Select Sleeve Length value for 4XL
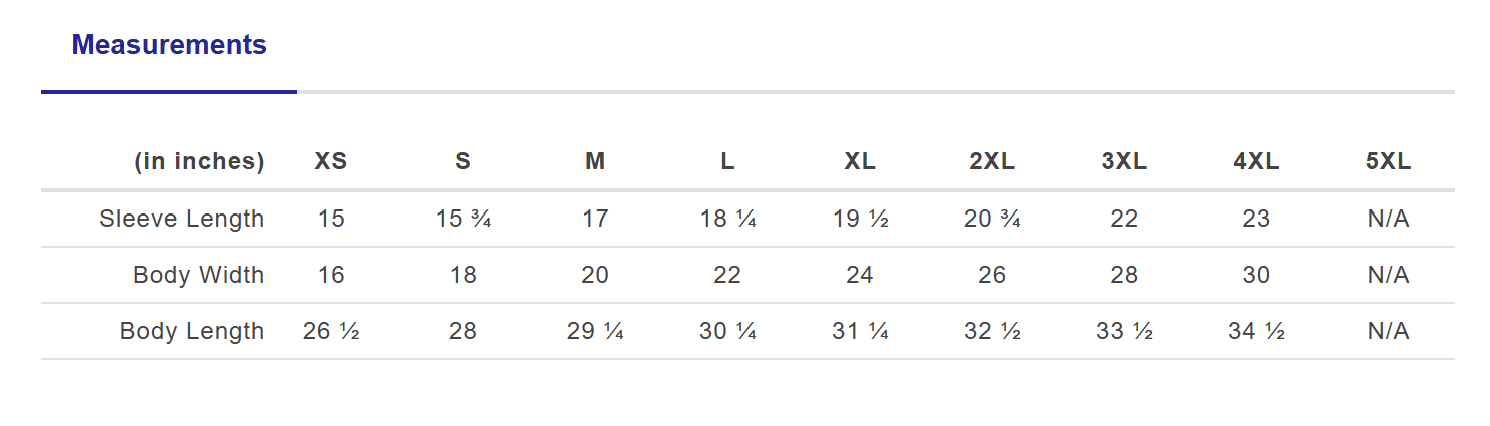1490x426 pixels. click(1256, 219)
